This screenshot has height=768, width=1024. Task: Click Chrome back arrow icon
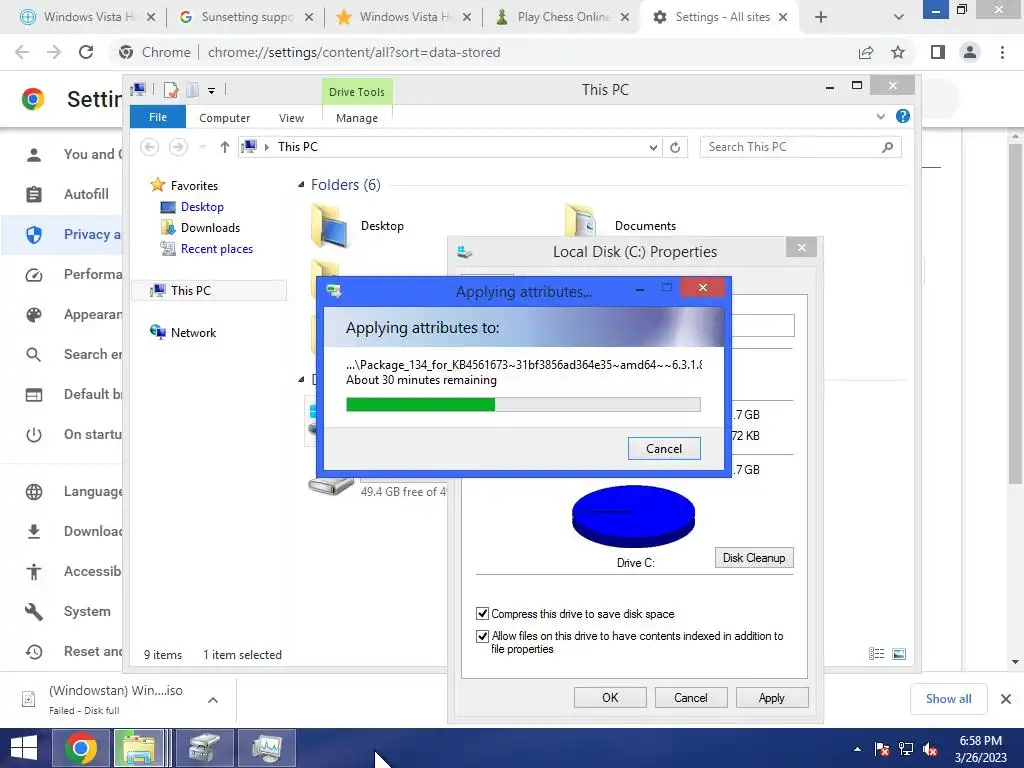[22, 52]
